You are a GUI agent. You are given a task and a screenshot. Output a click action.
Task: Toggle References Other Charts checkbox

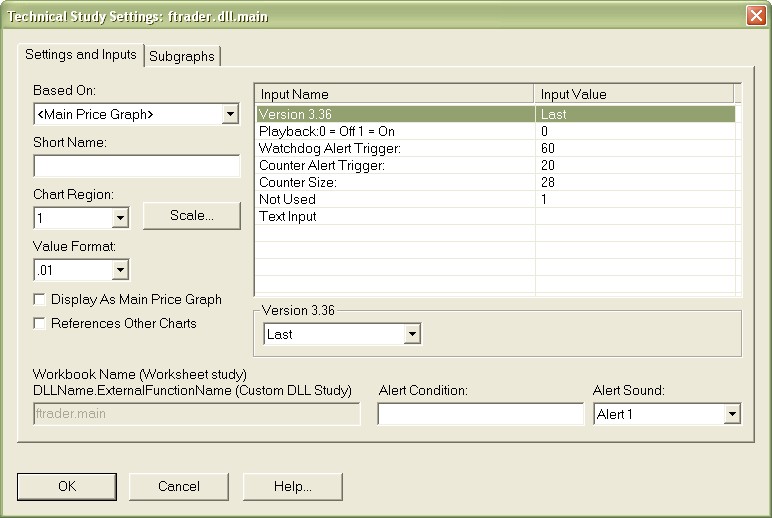40,323
